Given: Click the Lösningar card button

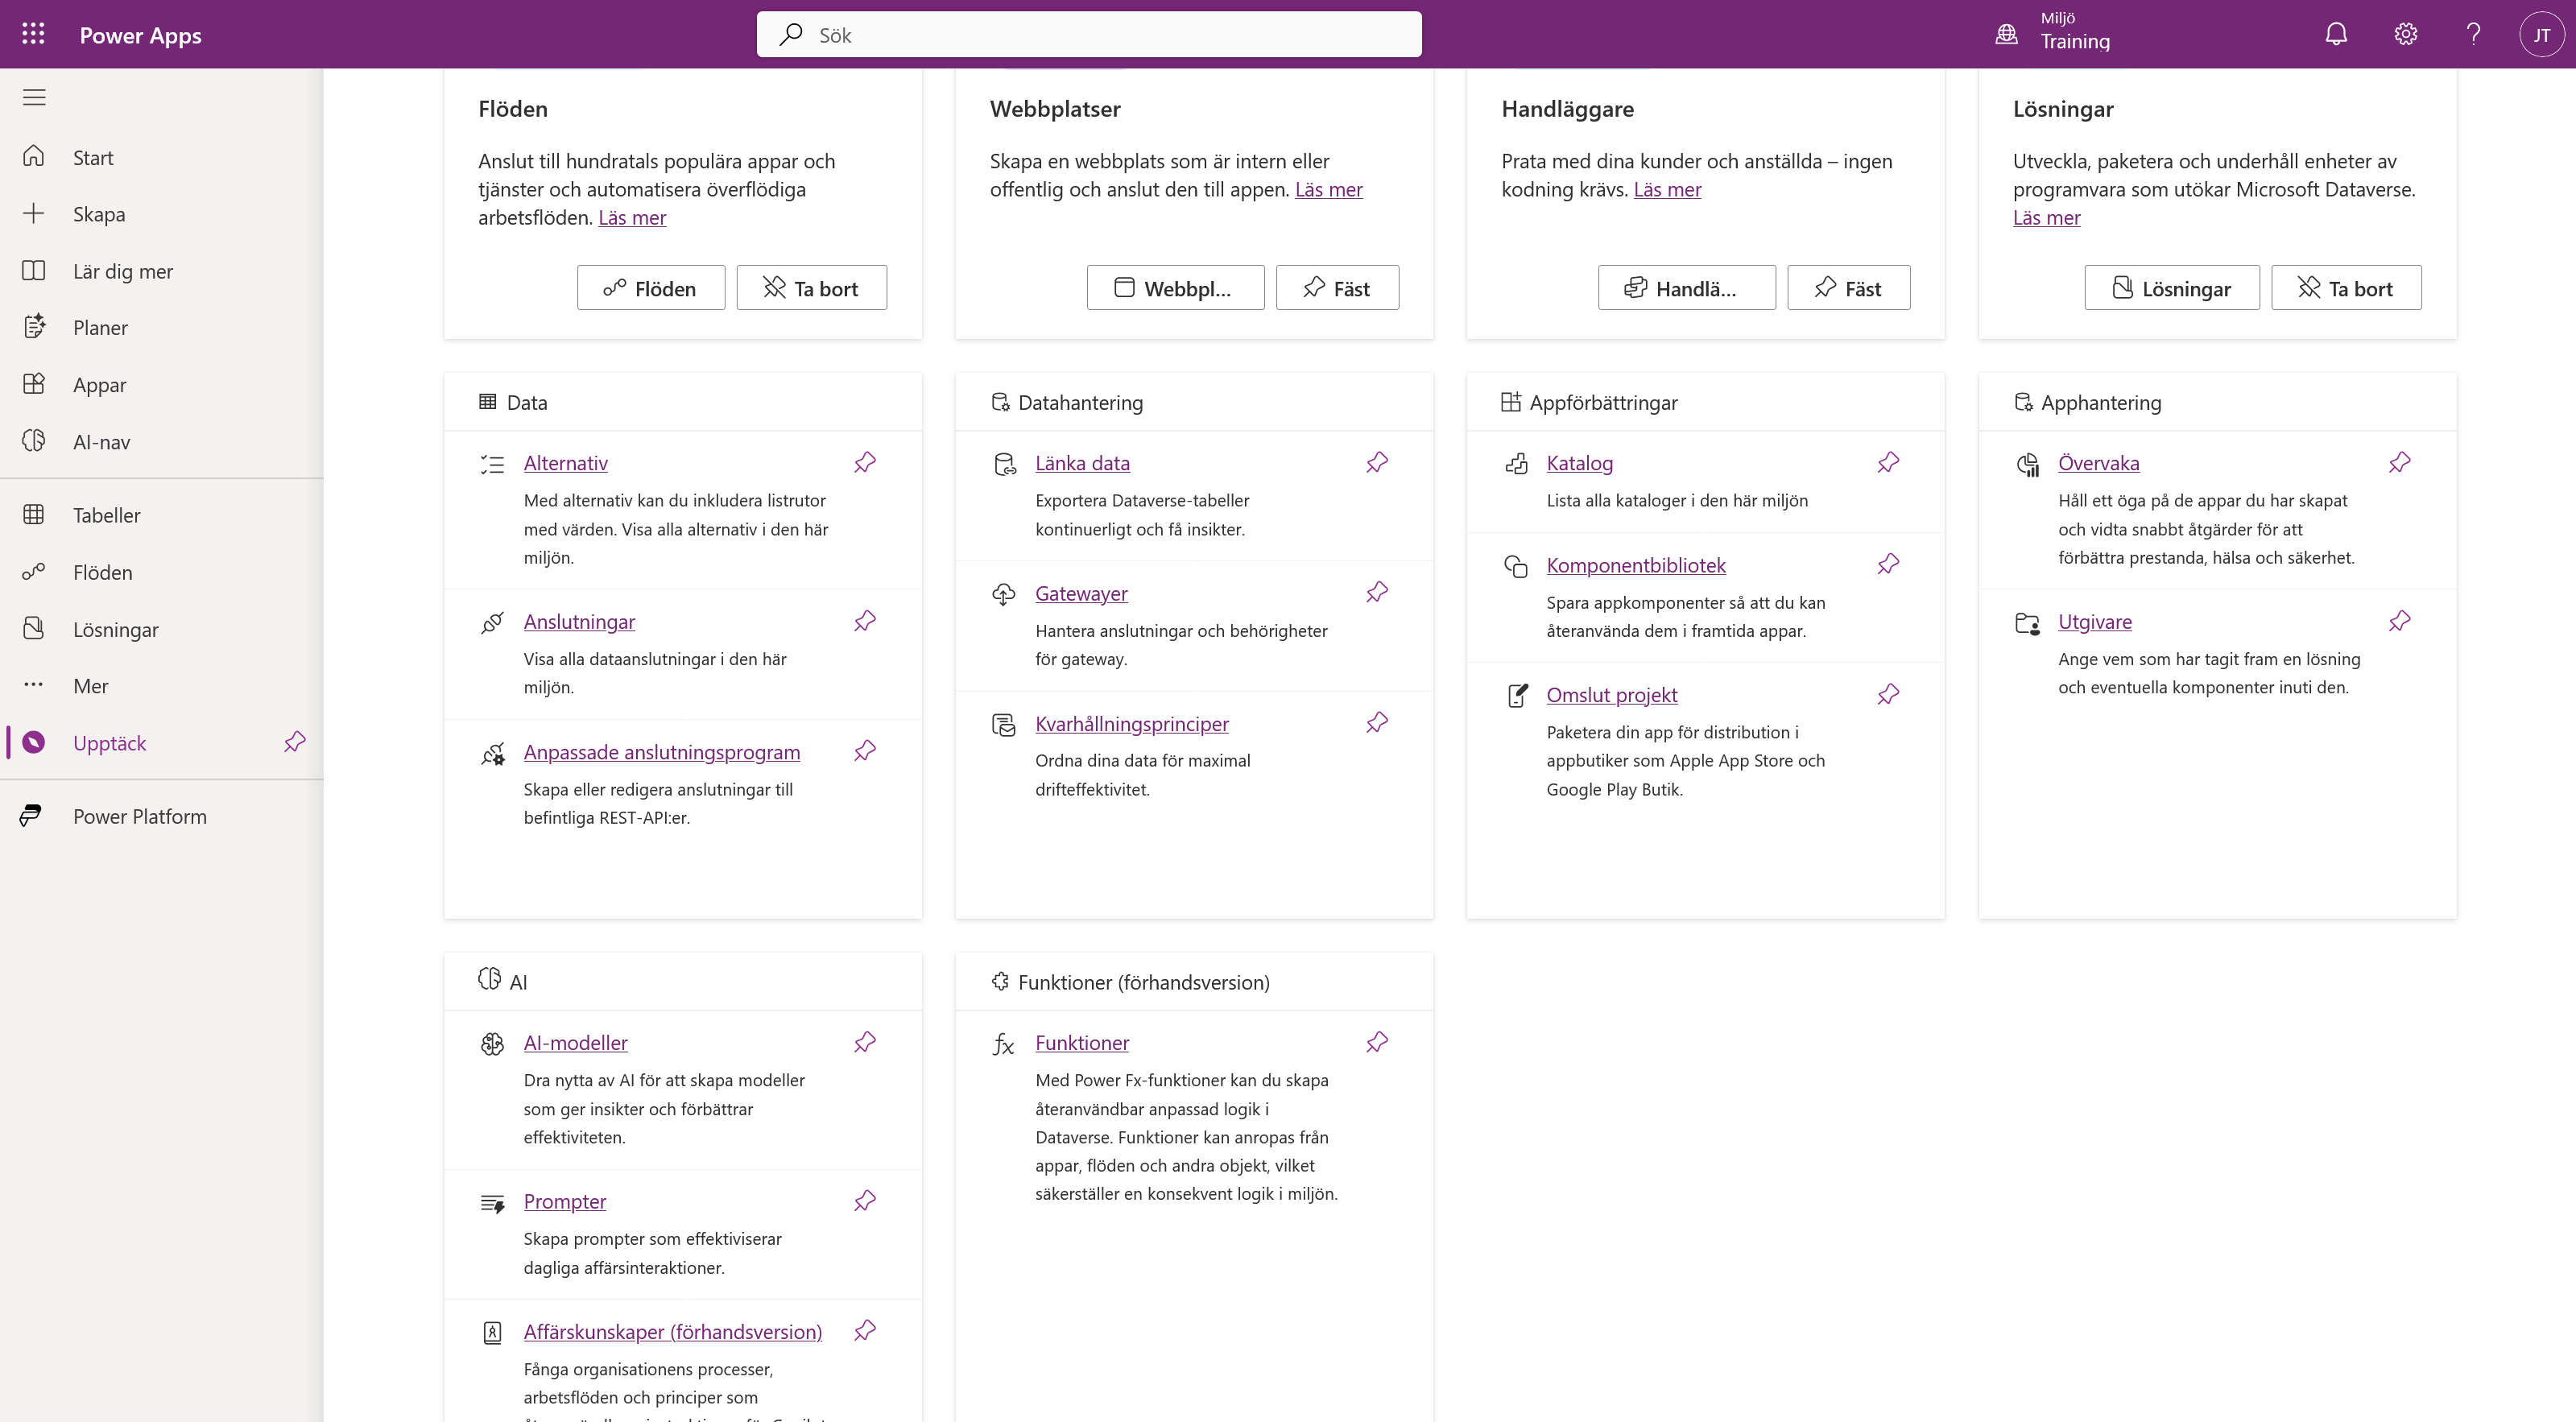Looking at the screenshot, I should [2172, 288].
